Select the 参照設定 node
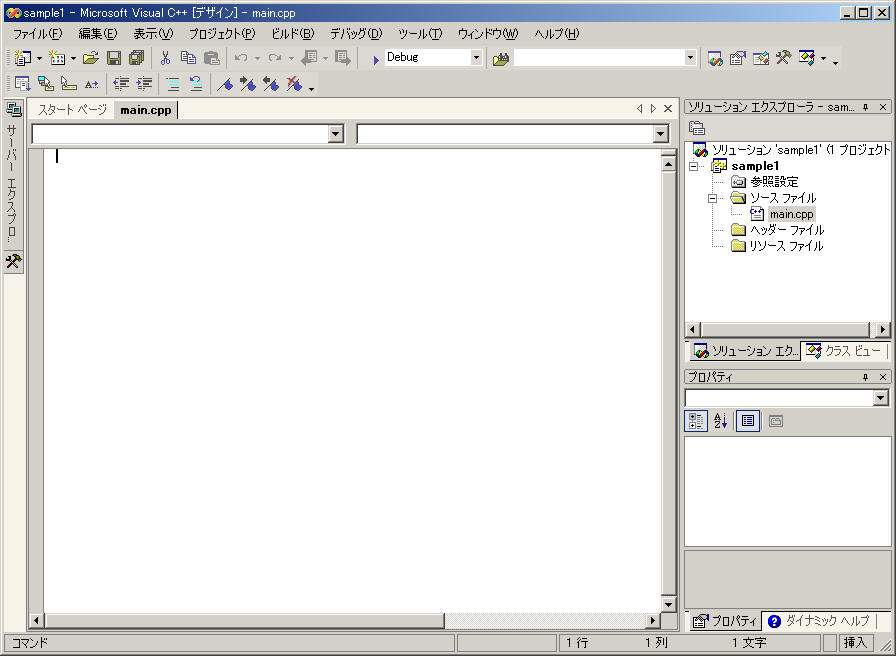 pyautogui.click(x=774, y=182)
